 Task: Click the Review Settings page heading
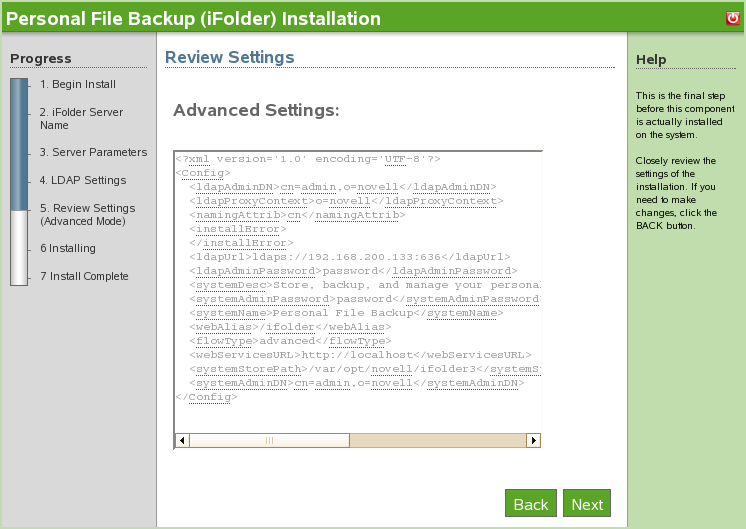tap(230, 57)
